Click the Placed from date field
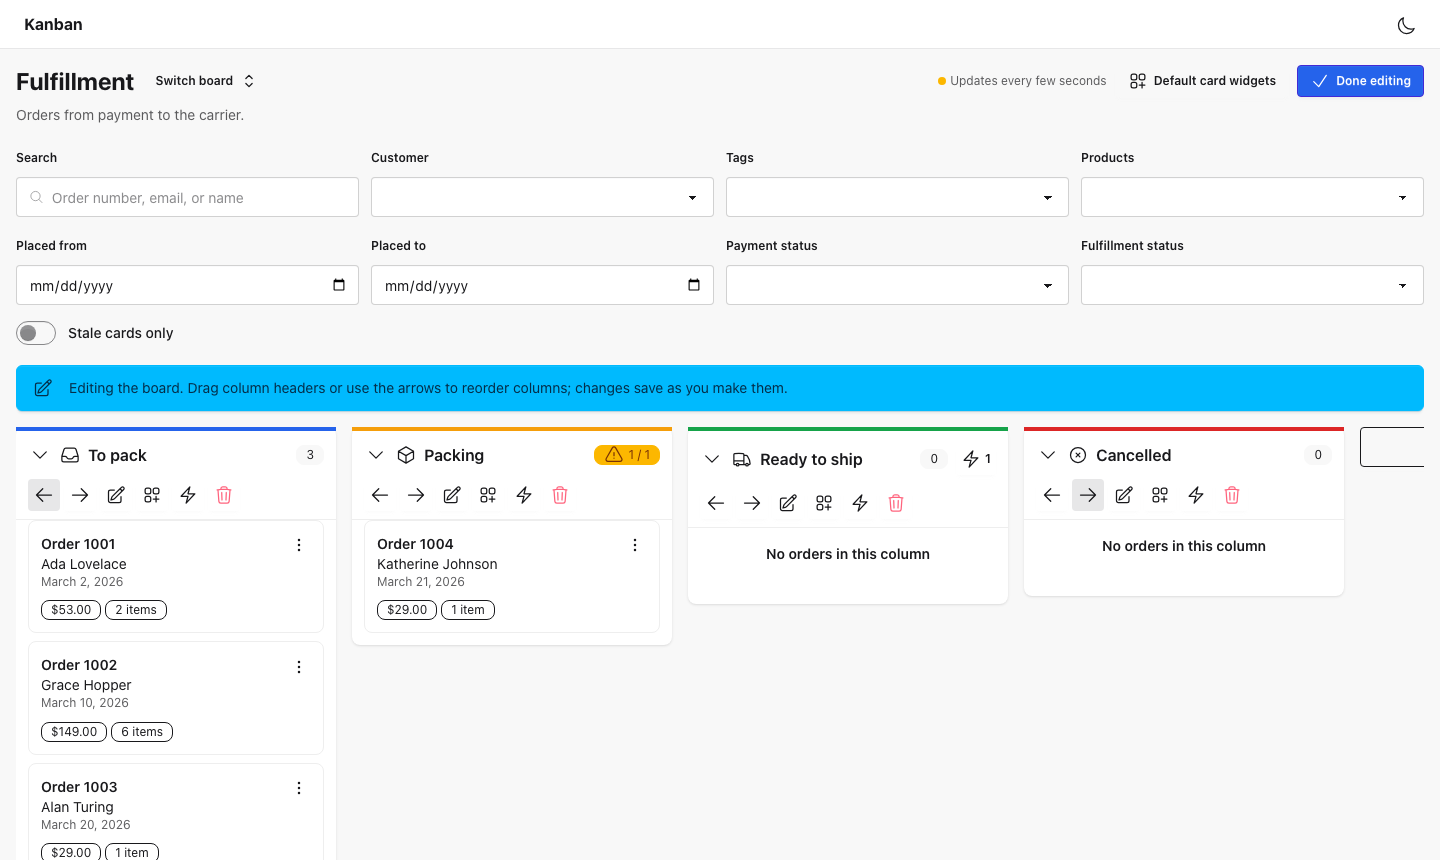Screen dimensions: 1440x860 (x=187, y=285)
